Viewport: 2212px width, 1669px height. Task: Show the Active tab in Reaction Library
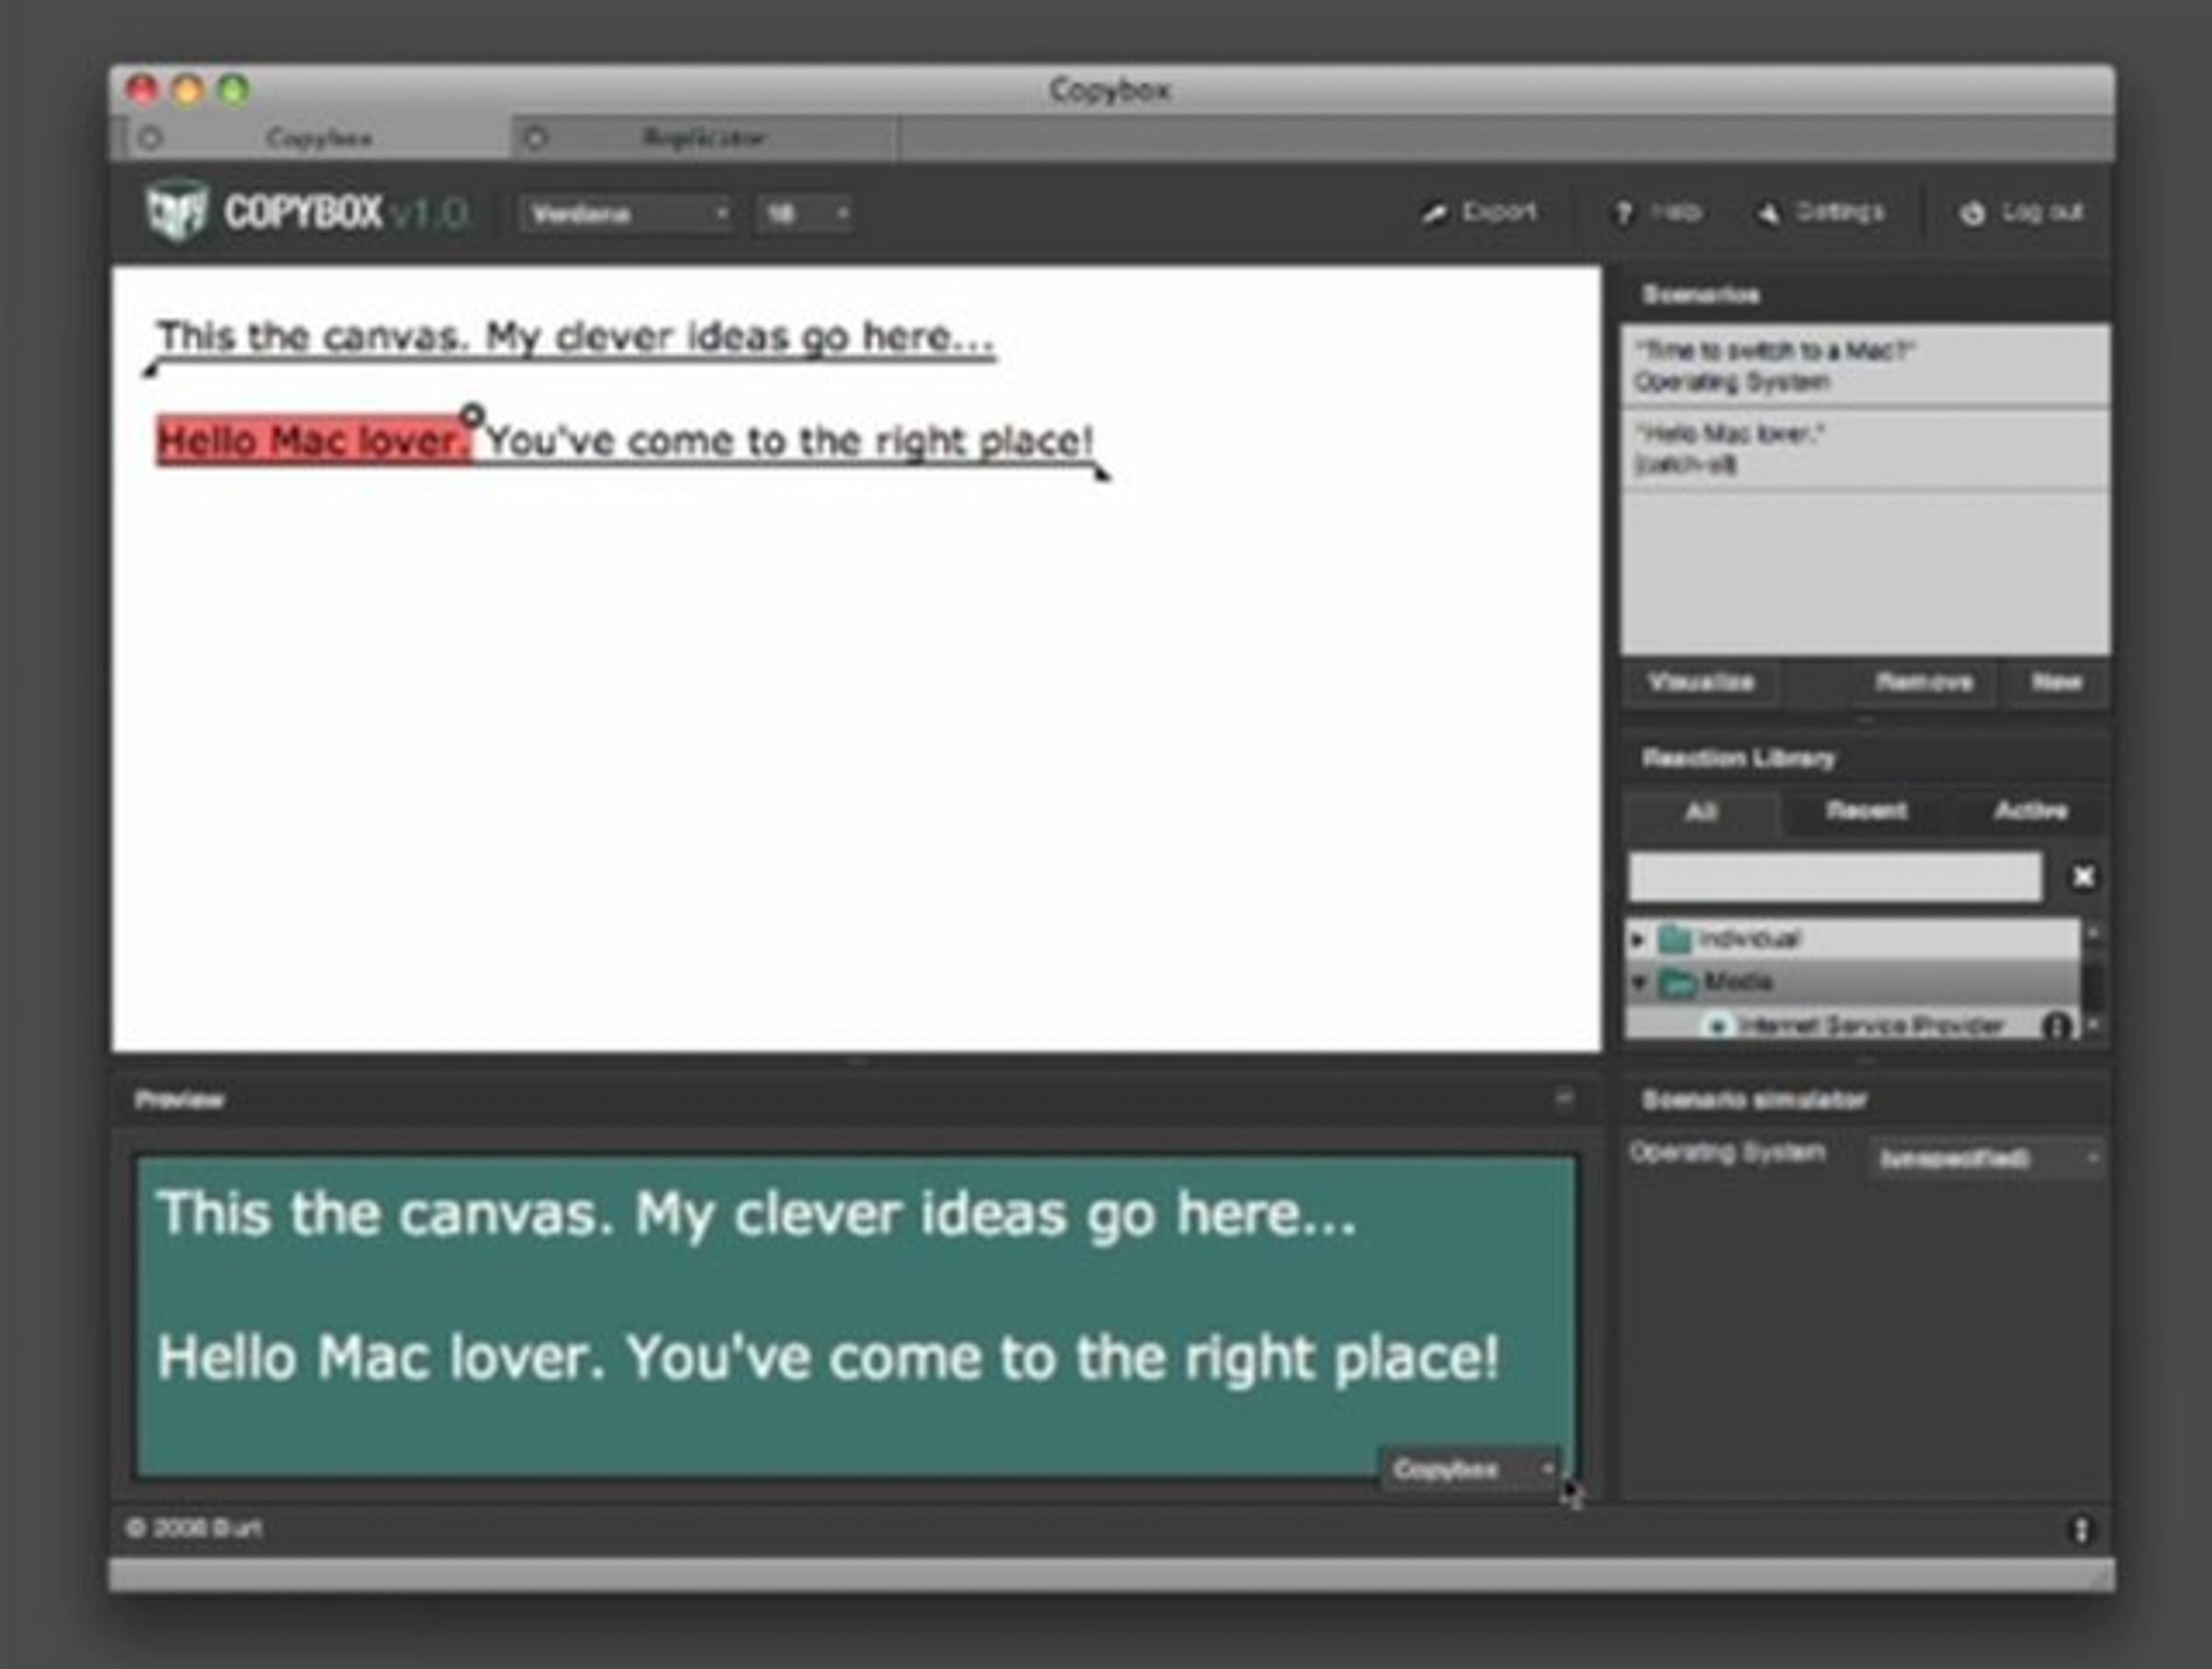[2030, 811]
